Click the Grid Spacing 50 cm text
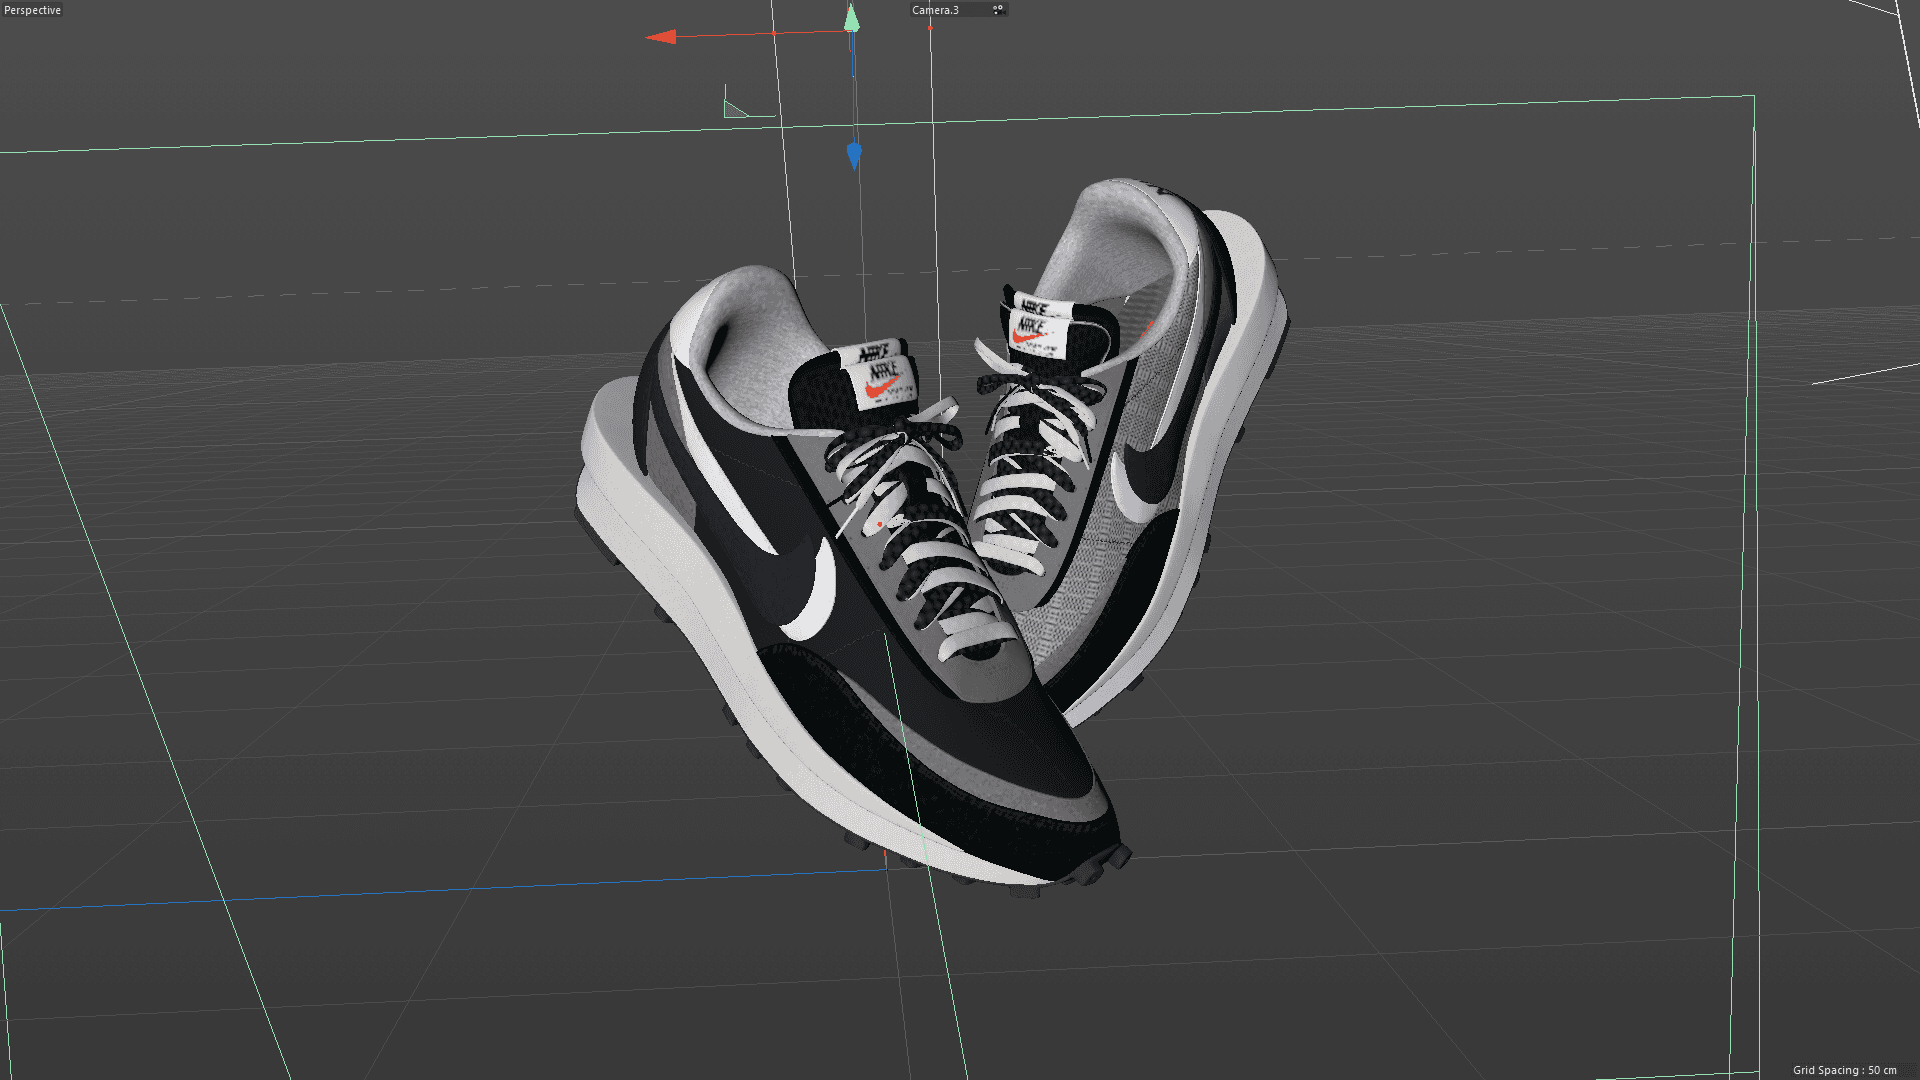This screenshot has width=1920, height=1080. [x=1844, y=1070]
